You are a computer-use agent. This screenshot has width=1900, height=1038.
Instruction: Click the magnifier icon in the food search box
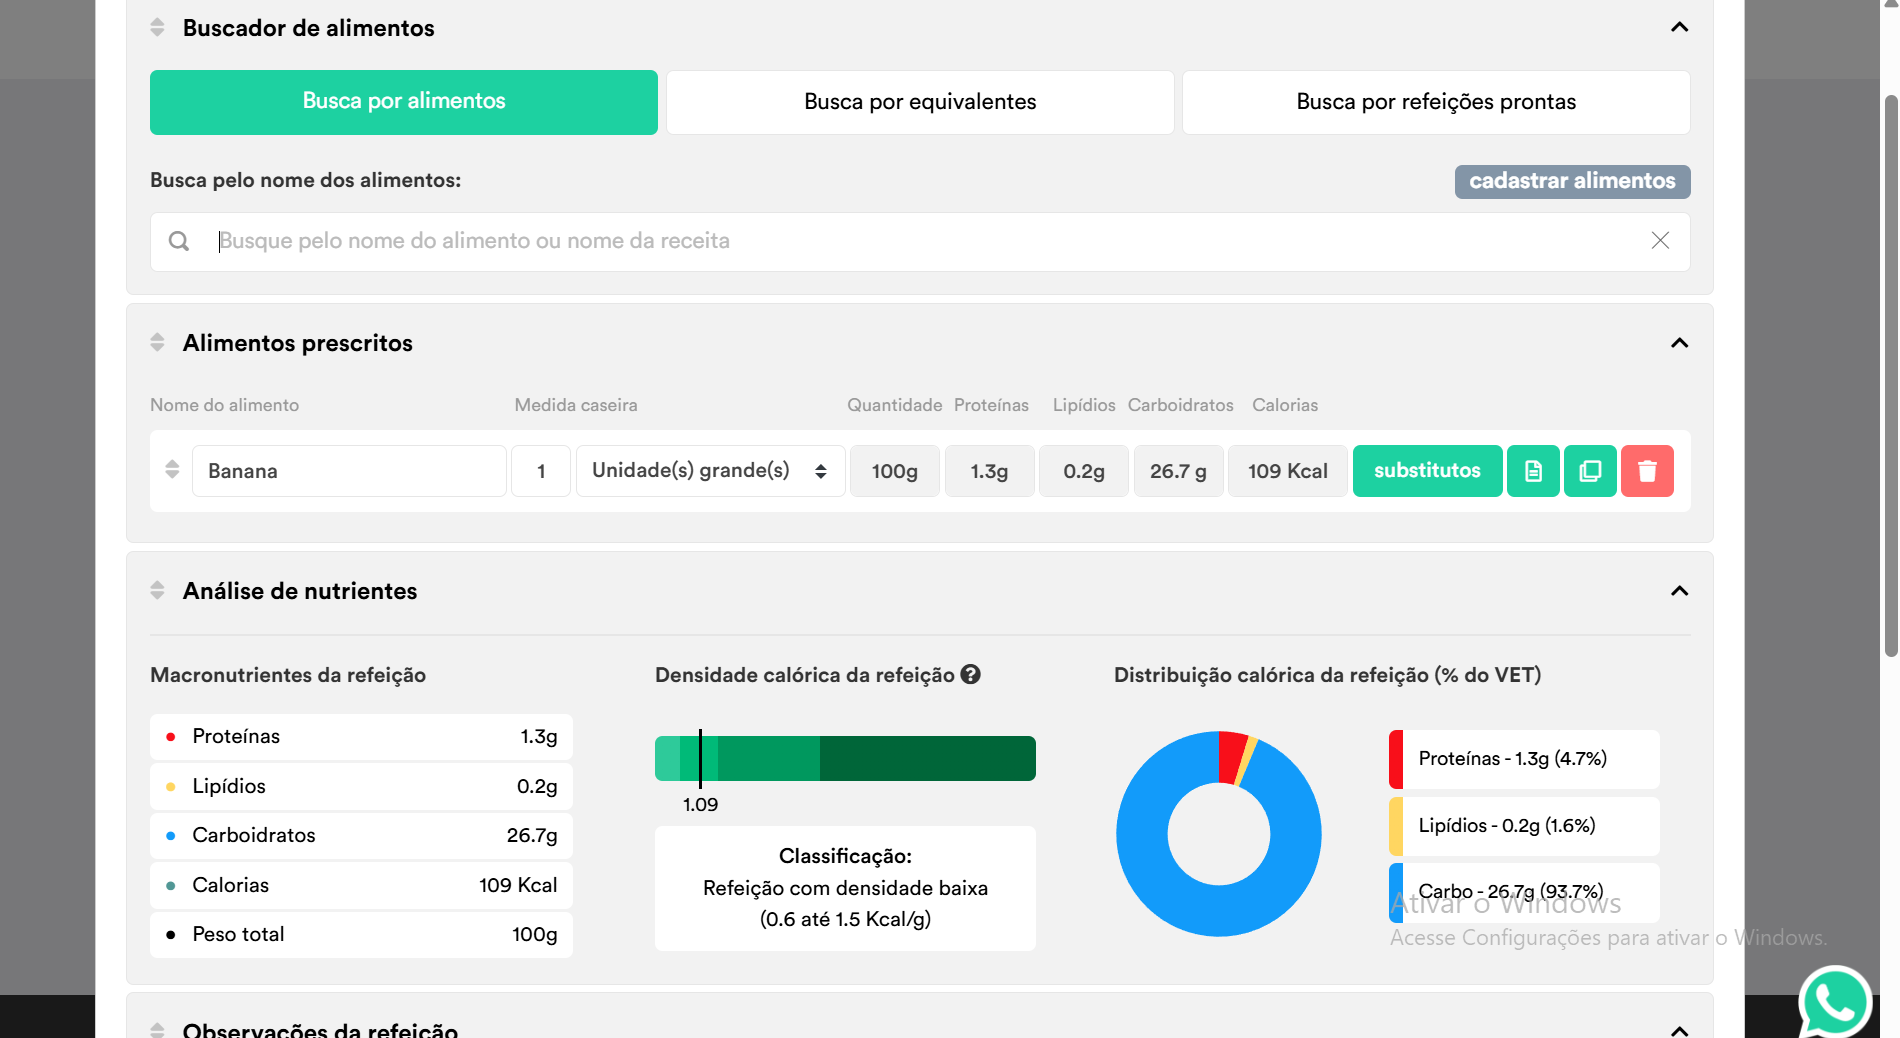tap(179, 241)
